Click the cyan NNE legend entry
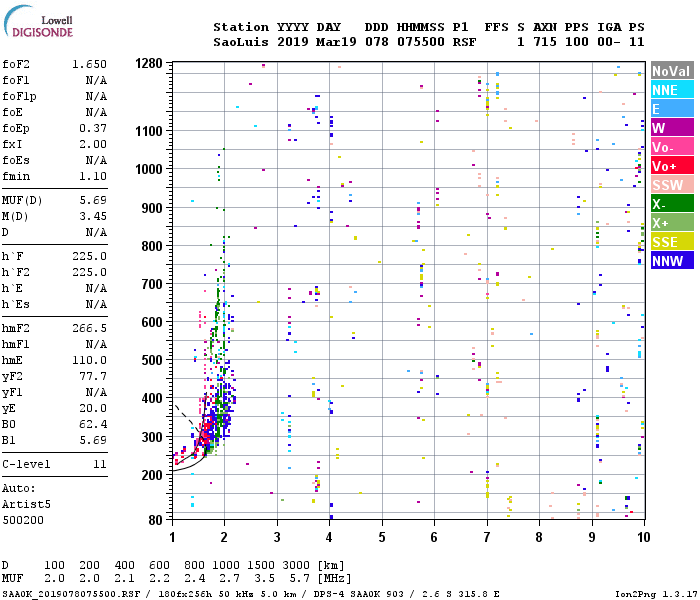 coord(670,90)
